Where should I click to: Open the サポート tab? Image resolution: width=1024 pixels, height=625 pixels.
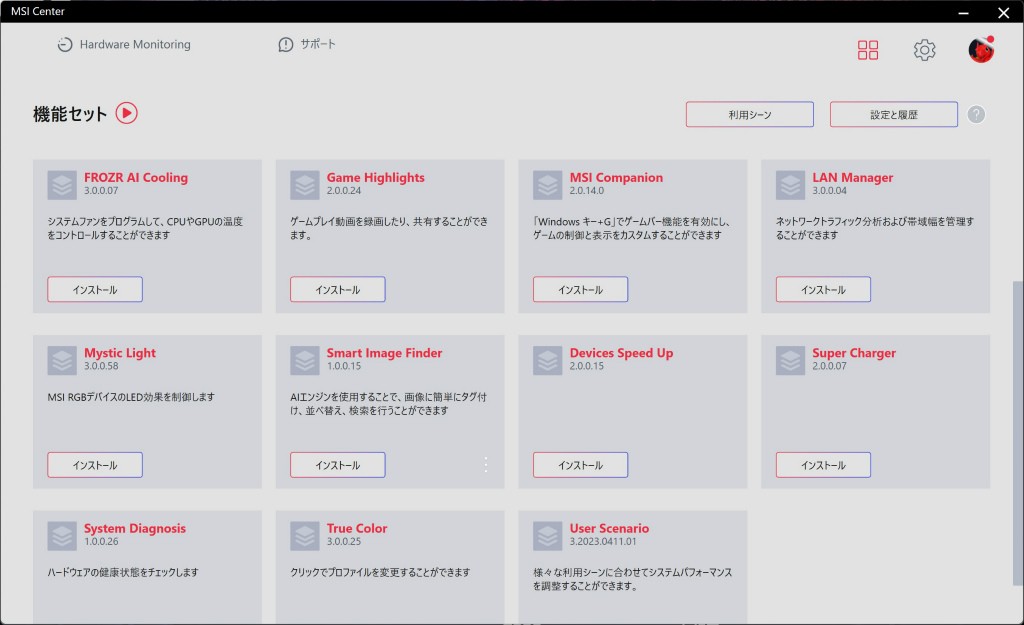click(307, 45)
